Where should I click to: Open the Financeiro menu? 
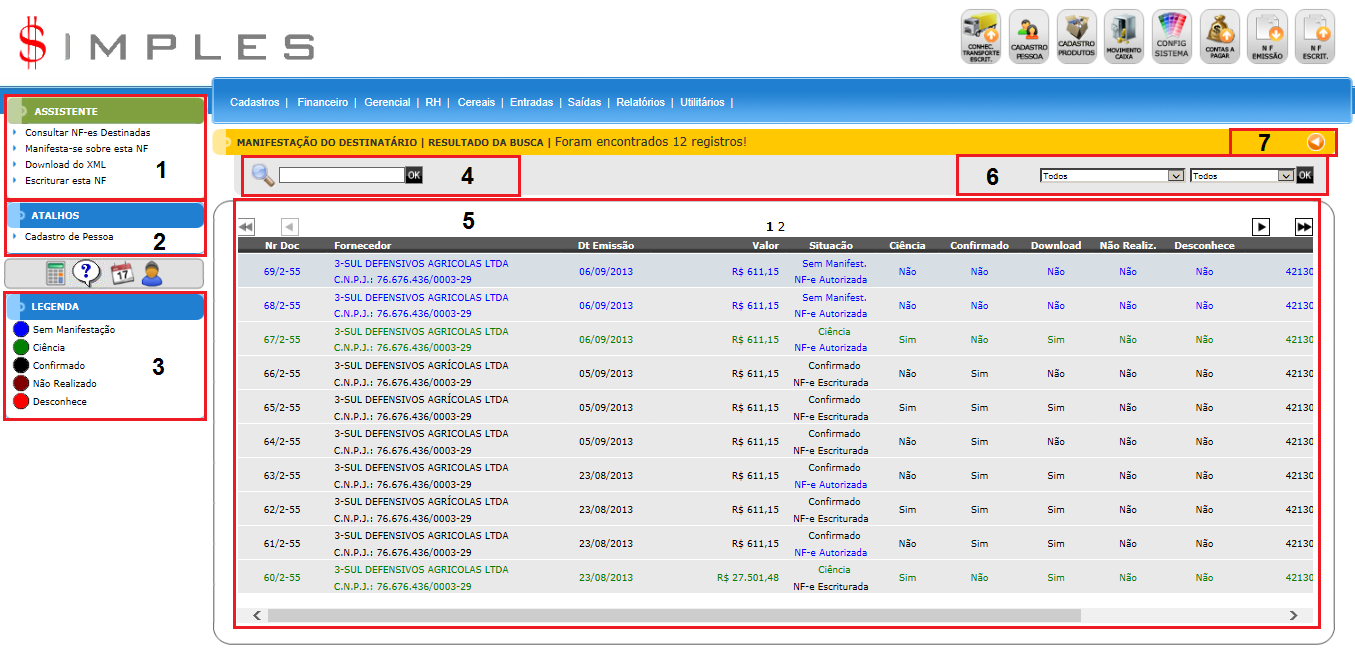322,102
